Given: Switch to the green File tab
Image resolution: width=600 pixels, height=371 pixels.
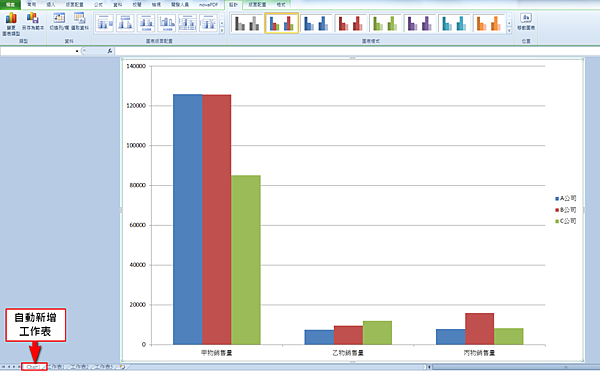Looking at the screenshot, I should 10,5.
